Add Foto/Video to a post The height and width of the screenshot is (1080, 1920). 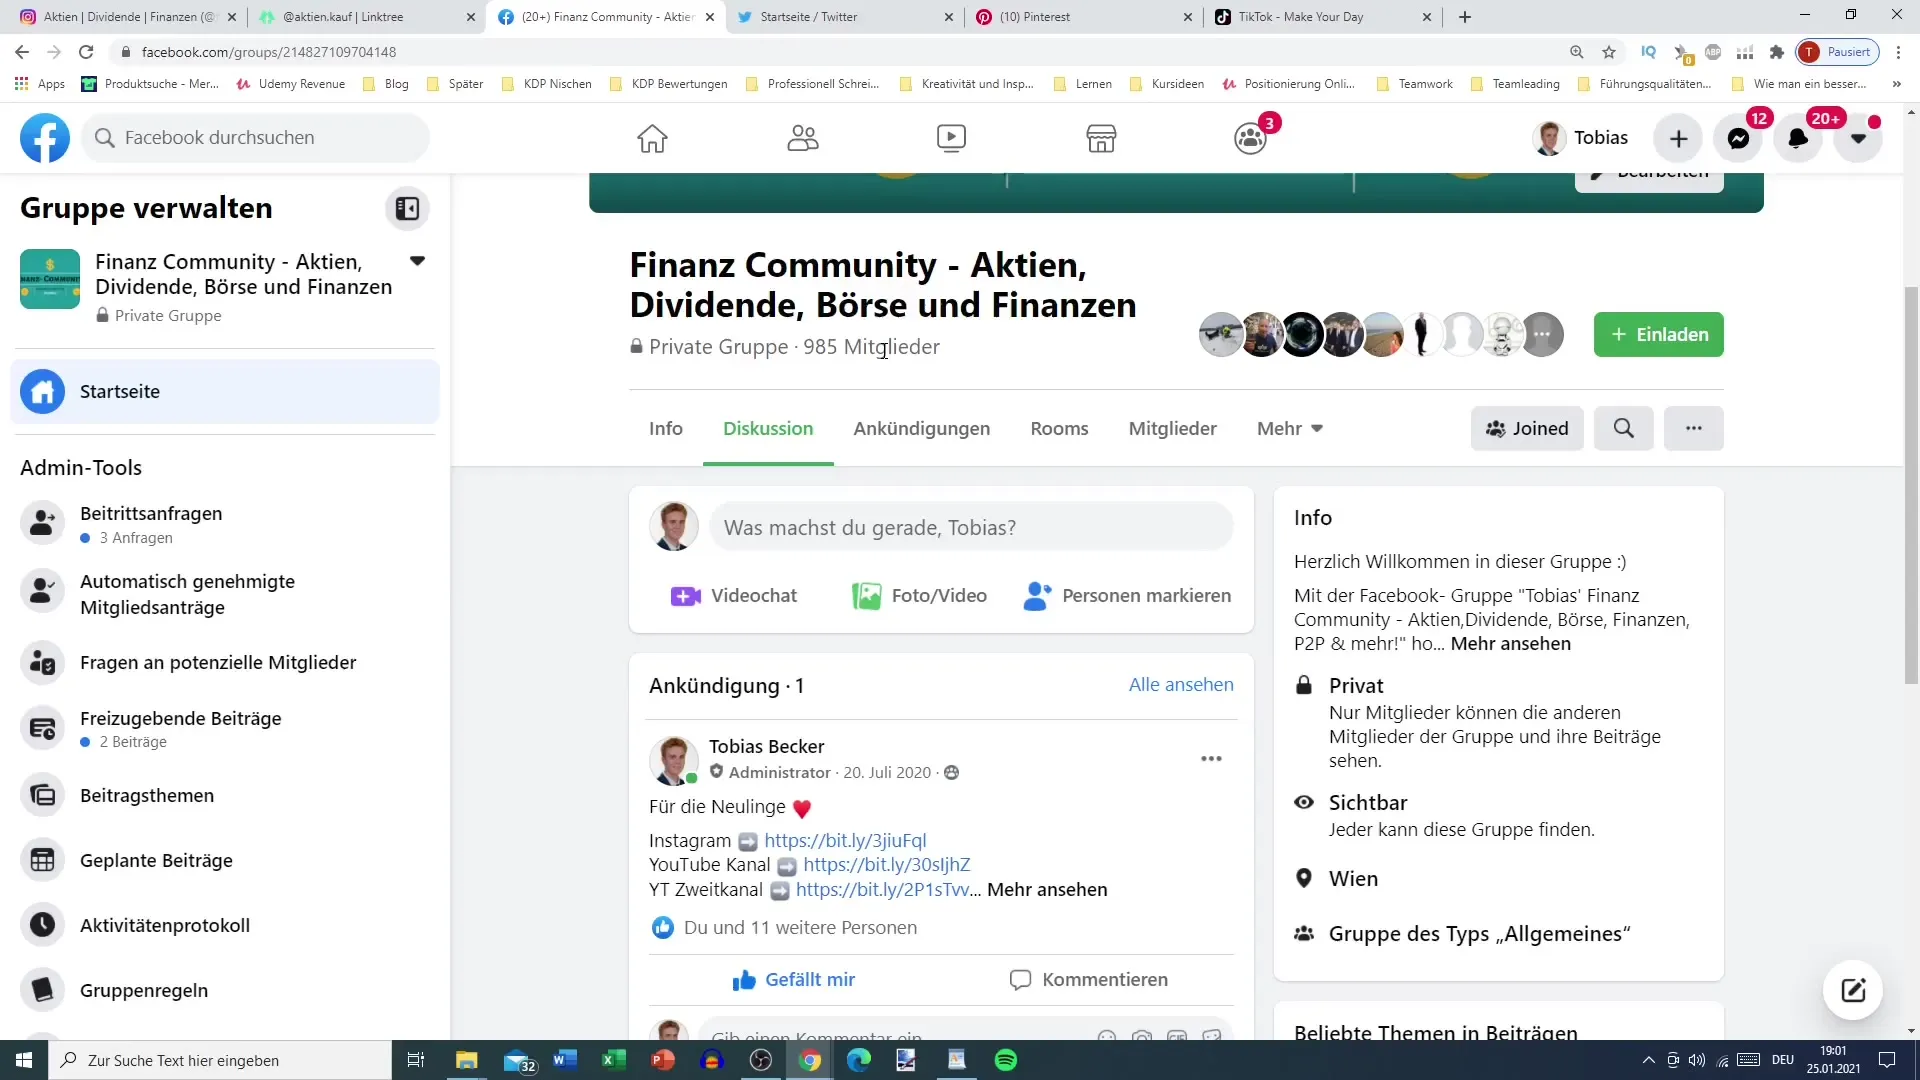tap(919, 595)
